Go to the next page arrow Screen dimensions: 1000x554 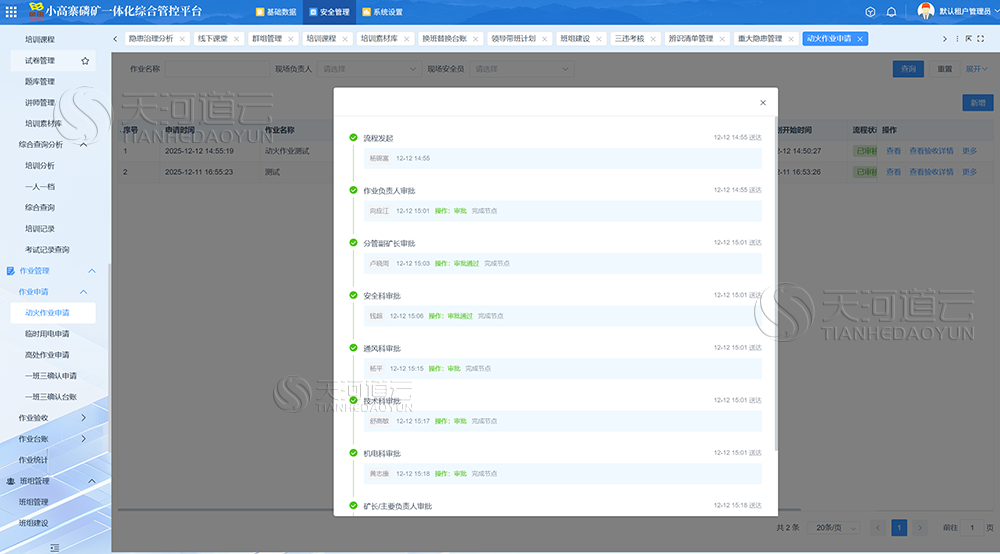pos(920,528)
